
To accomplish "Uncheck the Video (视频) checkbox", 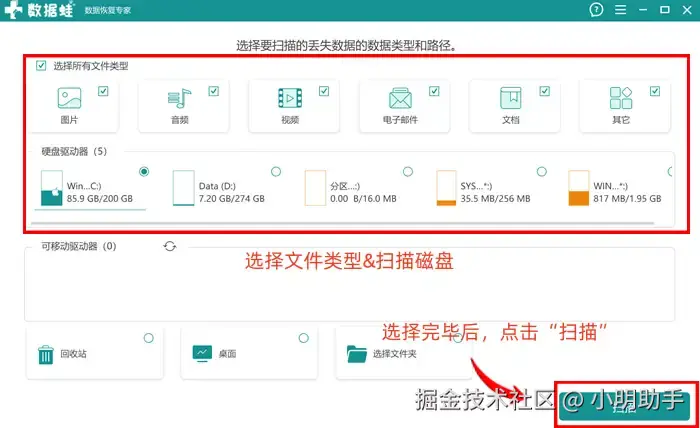I will tap(324, 91).
